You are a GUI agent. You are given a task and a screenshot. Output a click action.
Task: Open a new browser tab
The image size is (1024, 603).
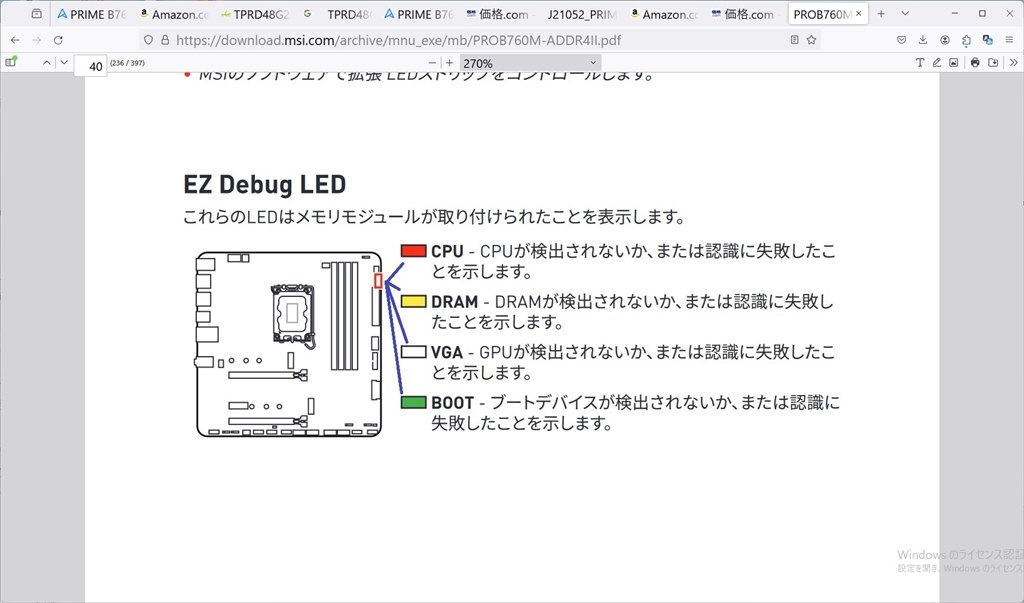(881, 14)
